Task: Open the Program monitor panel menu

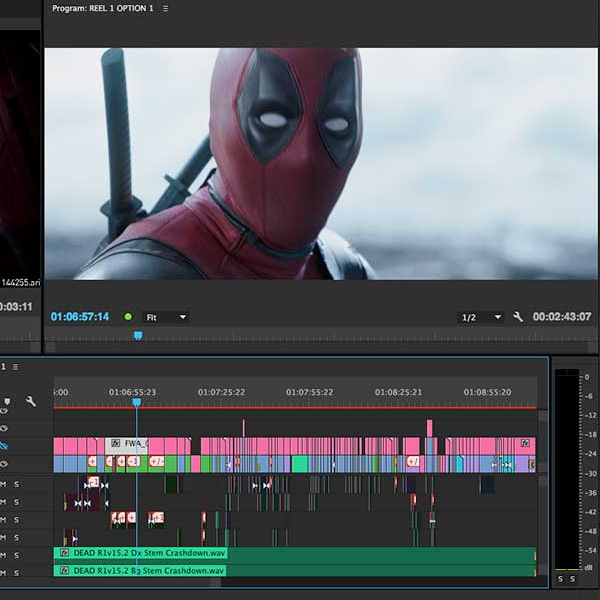Action: coord(166,8)
